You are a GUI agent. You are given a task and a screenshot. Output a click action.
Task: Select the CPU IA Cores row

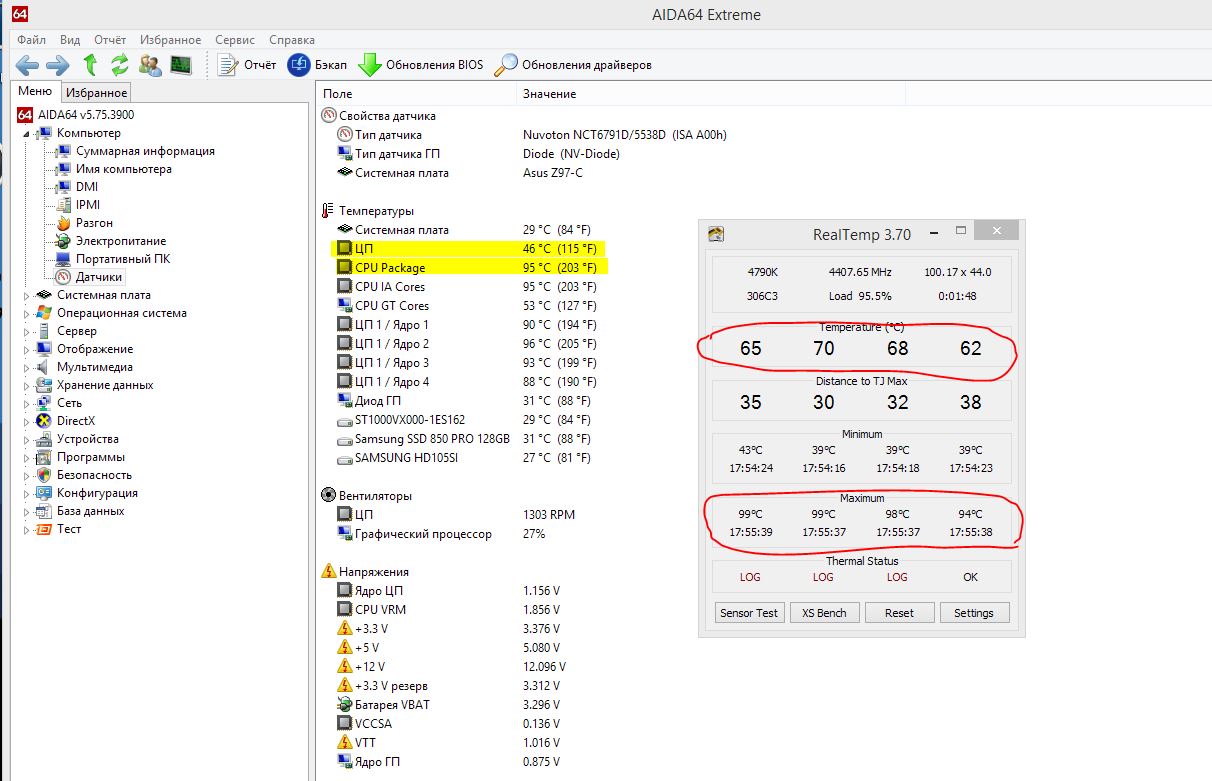[x=469, y=286]
